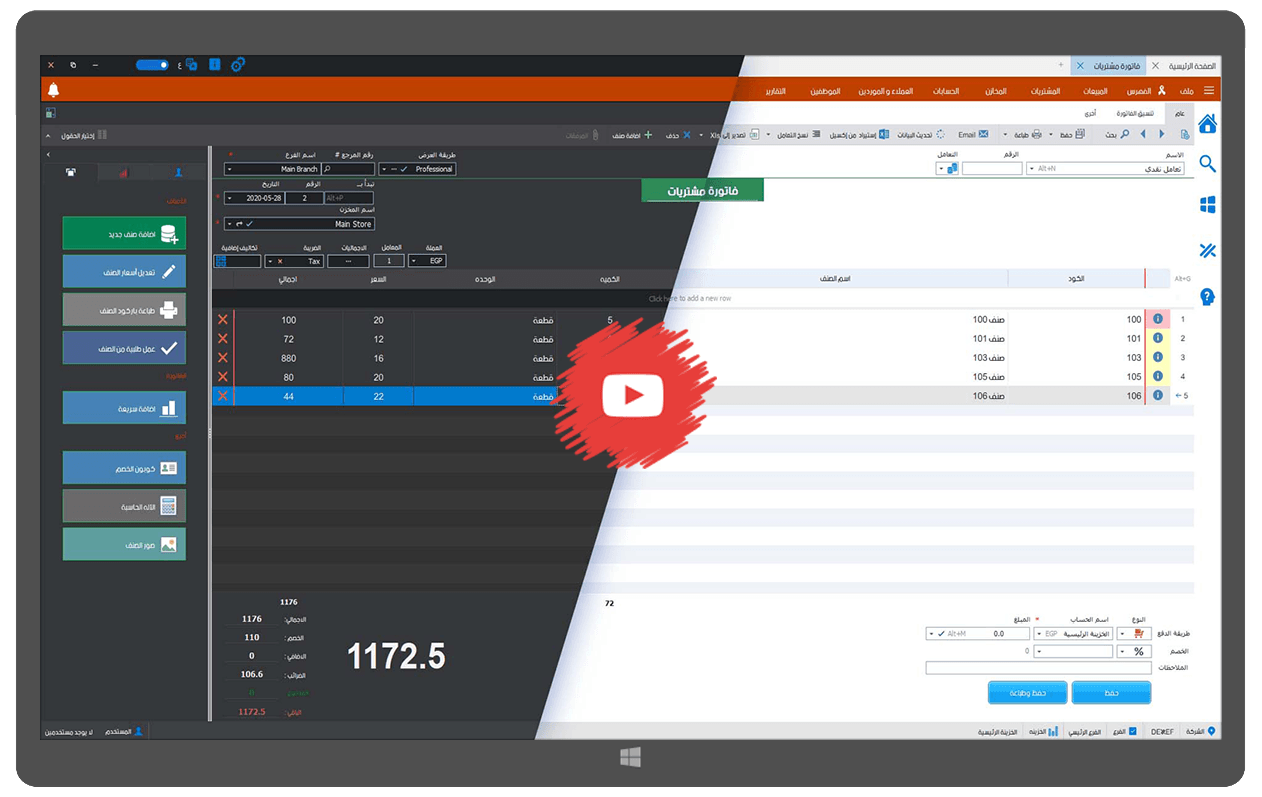The height and width of the screenshot is (797, 1262).
Task: Toggle the blue switch in title bar
Action: coord(152,65)
